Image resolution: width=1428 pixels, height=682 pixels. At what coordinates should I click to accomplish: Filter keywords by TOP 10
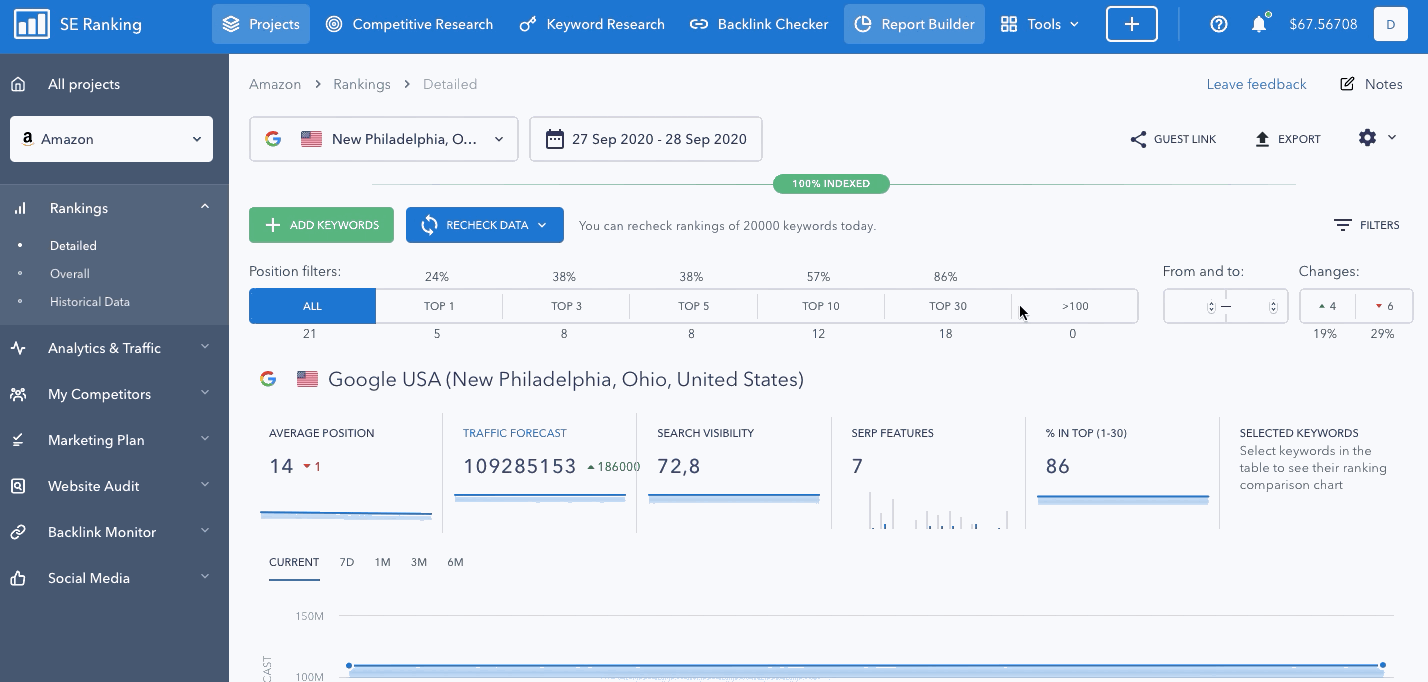820,306
